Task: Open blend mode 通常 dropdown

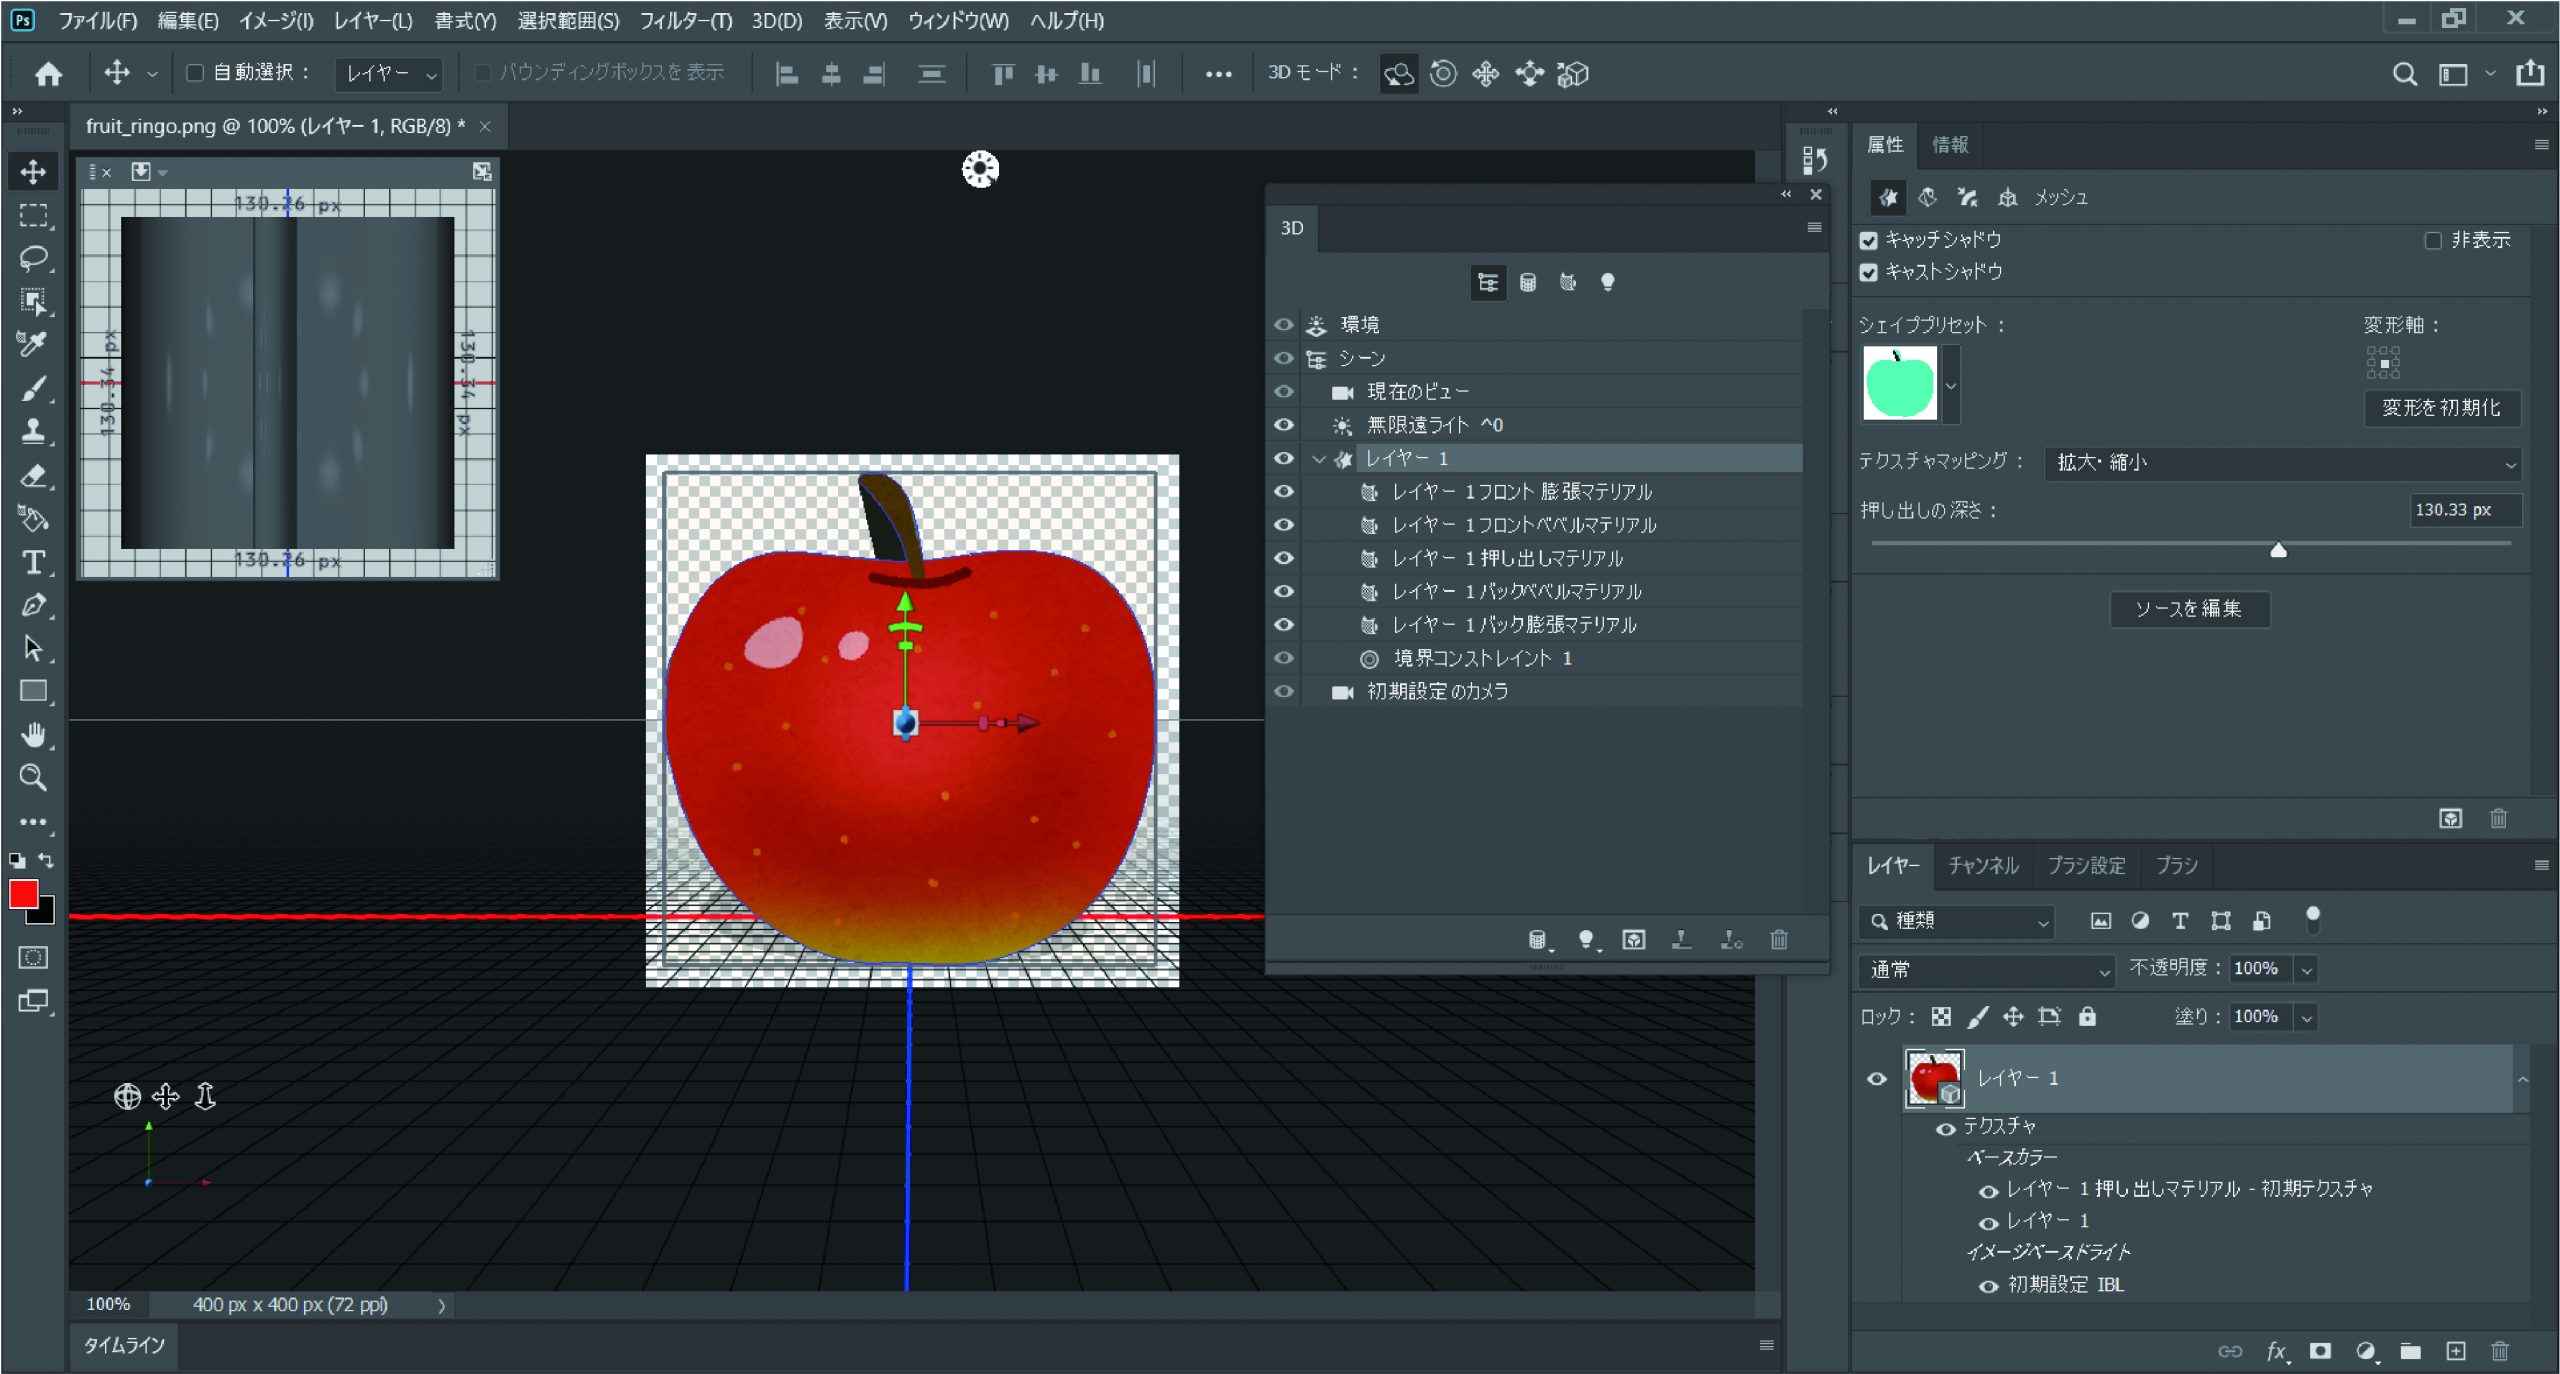Action: click(x=1986, y=969)
